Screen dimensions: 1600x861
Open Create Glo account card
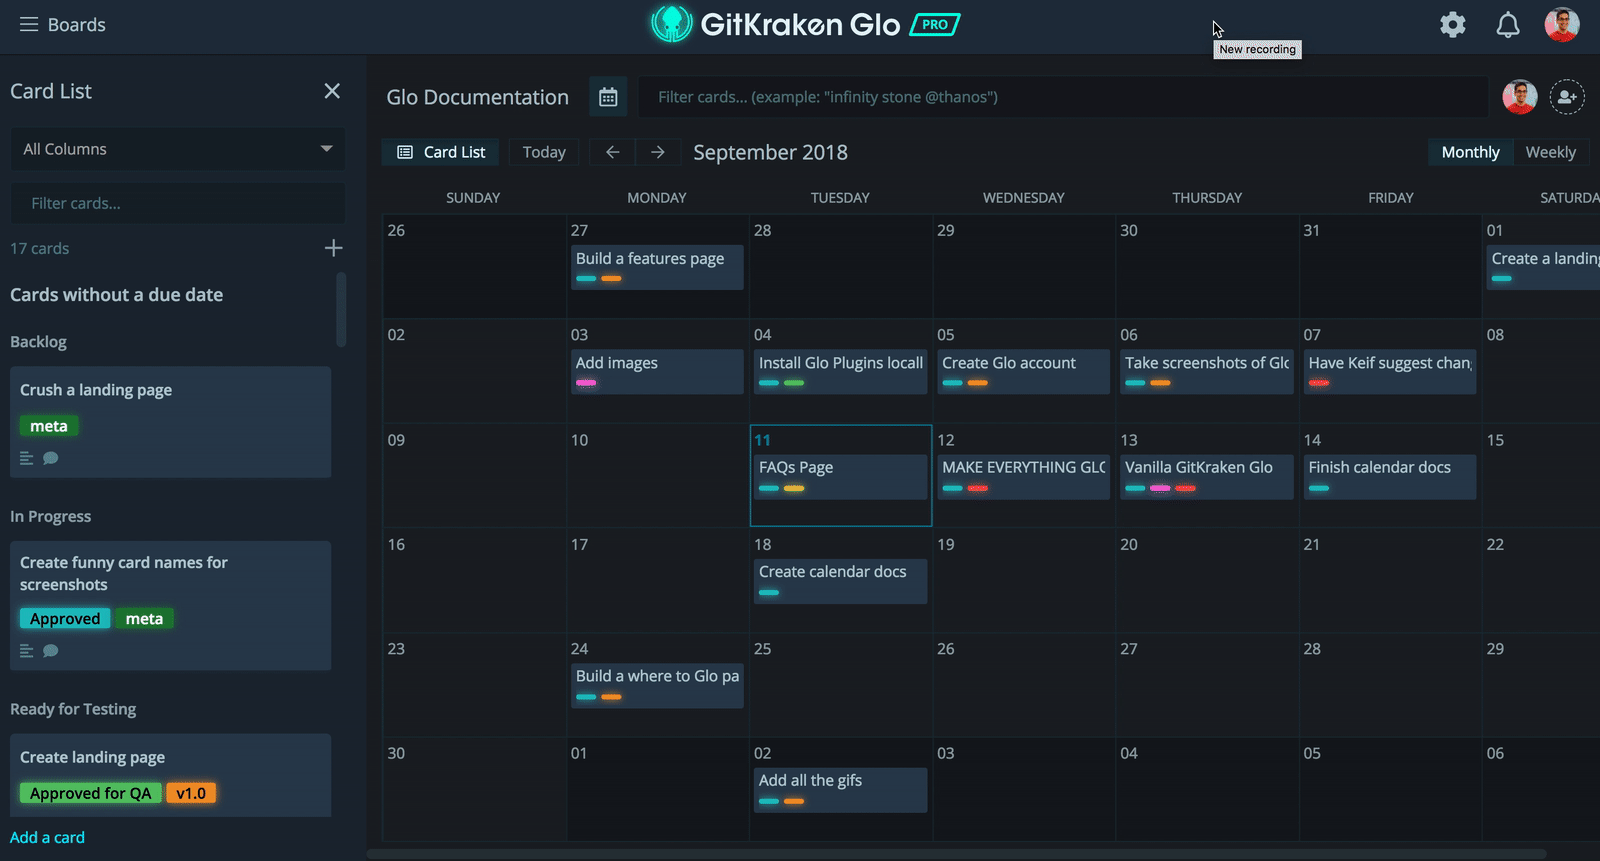coord(1024,371)
